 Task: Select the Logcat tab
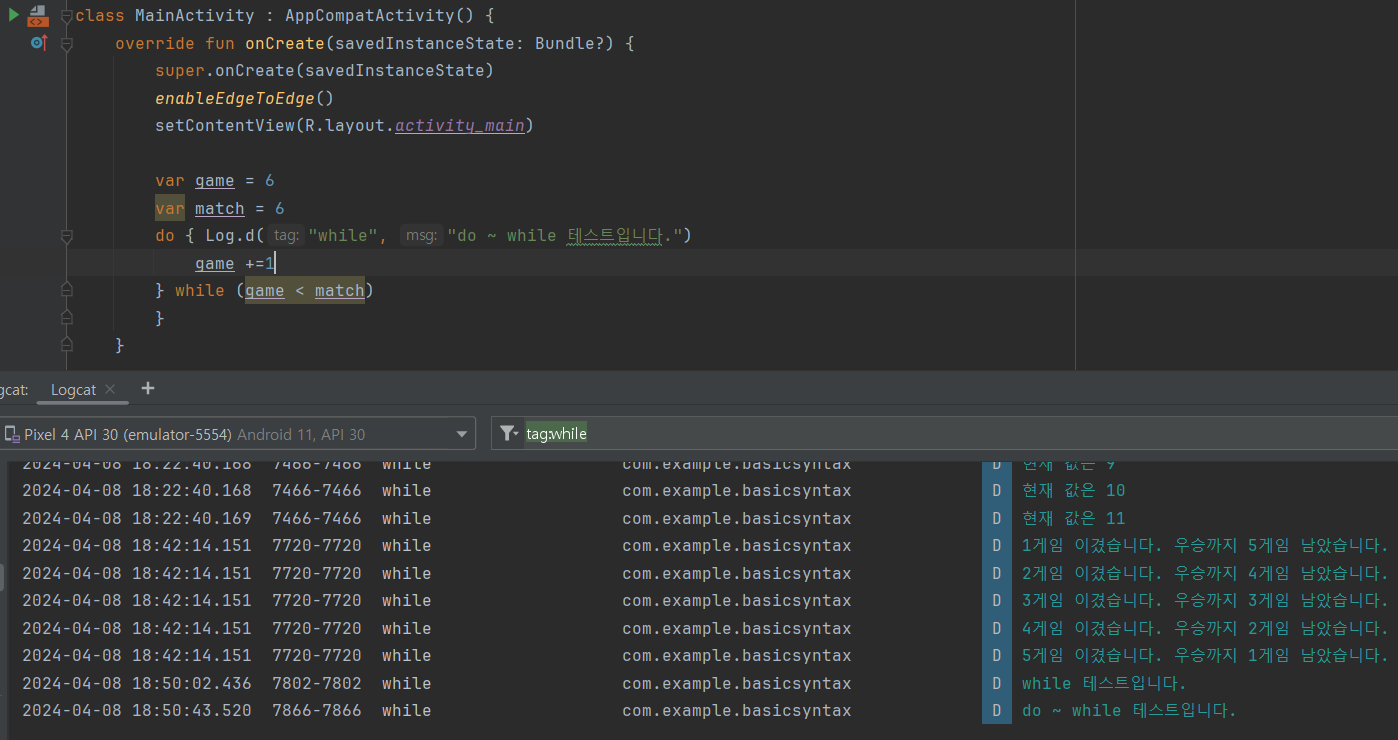(74, 389)
